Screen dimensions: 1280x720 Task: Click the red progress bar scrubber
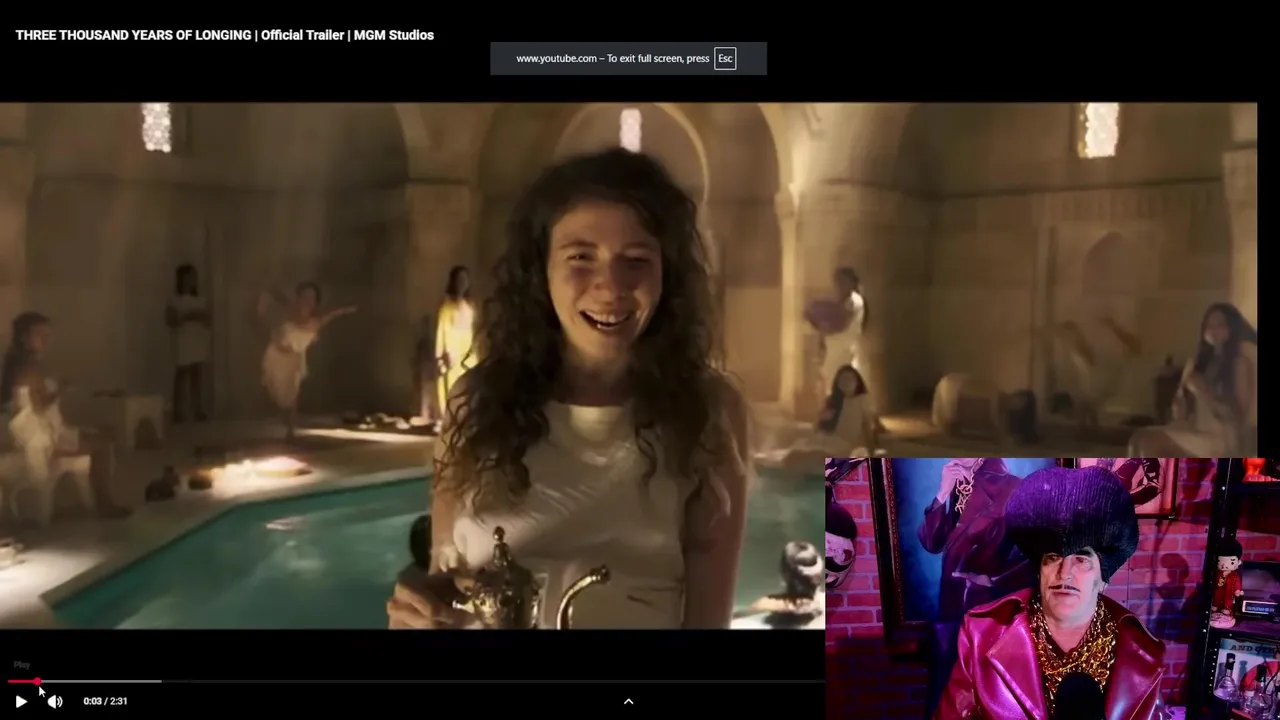tap(37, 682)
